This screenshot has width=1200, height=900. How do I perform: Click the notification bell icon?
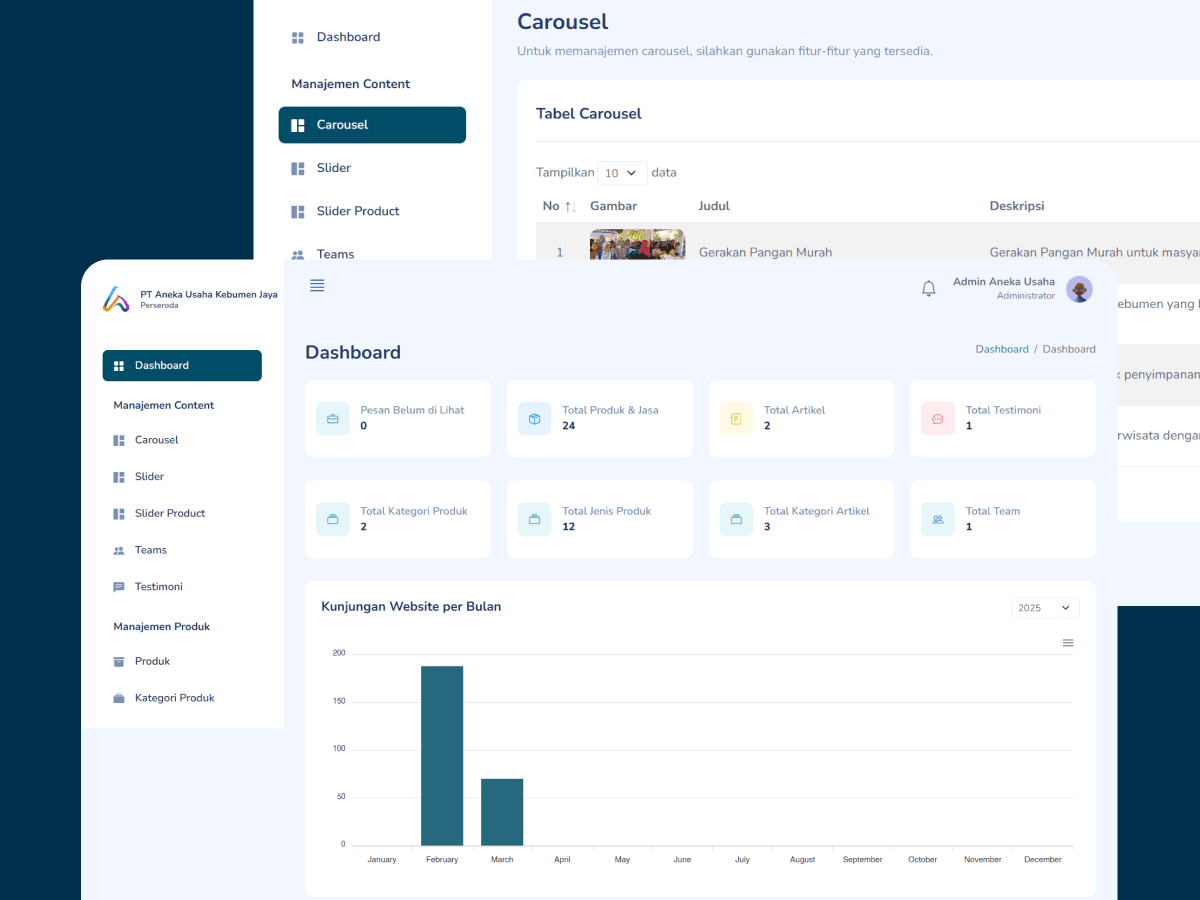(x=928, y=289)
